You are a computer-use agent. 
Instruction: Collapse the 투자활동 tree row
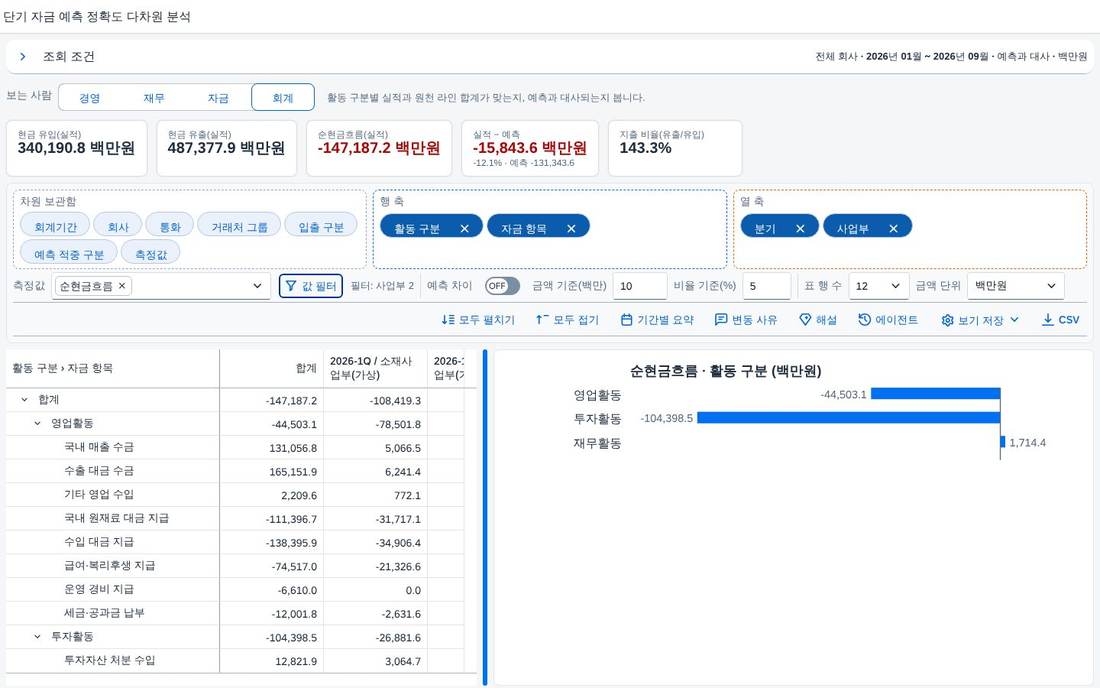click(x=37, y=637)
